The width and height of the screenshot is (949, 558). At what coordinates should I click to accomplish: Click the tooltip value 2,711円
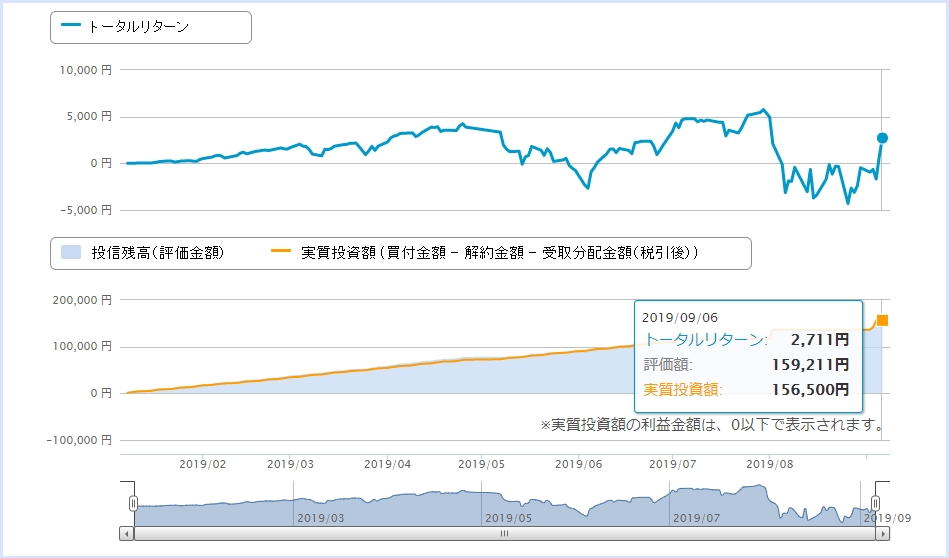click(819, 340)
